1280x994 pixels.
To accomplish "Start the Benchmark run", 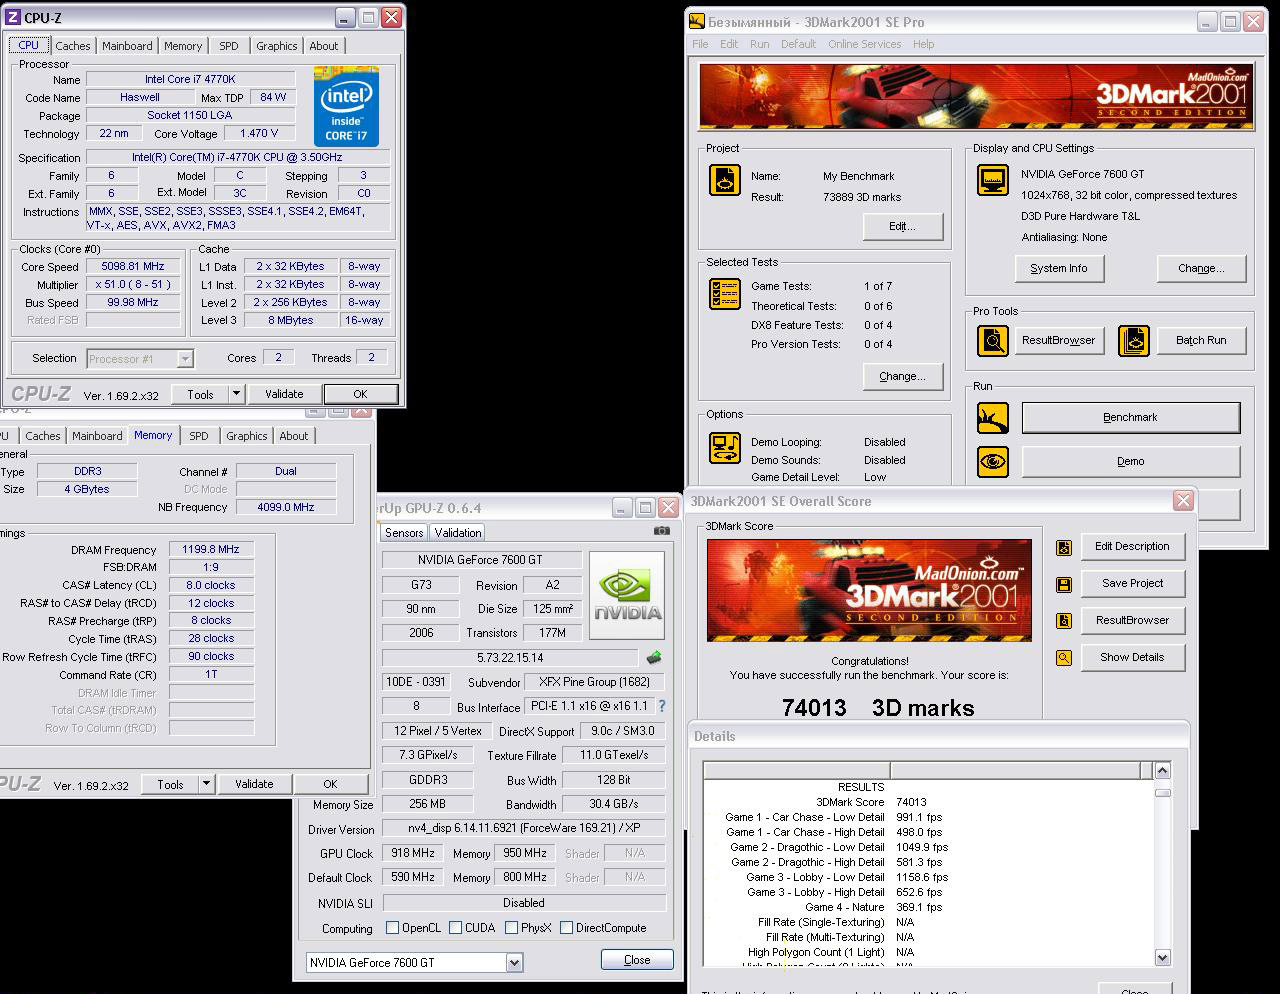I will tap(1131, 418).
